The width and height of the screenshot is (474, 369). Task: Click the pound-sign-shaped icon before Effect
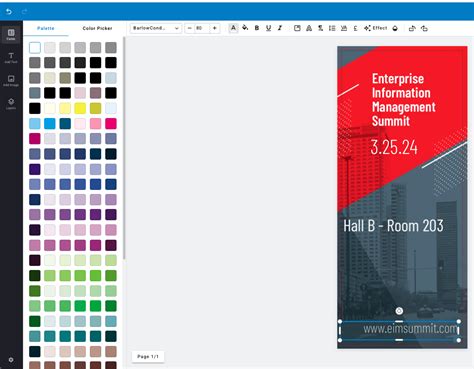tap(355, 28)
